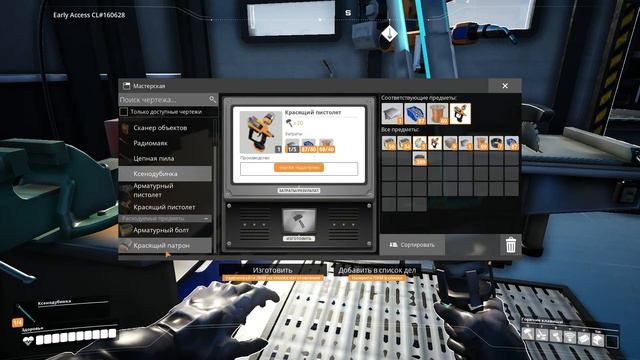Select the Арматурный болт blueprint

coord(165,230)
